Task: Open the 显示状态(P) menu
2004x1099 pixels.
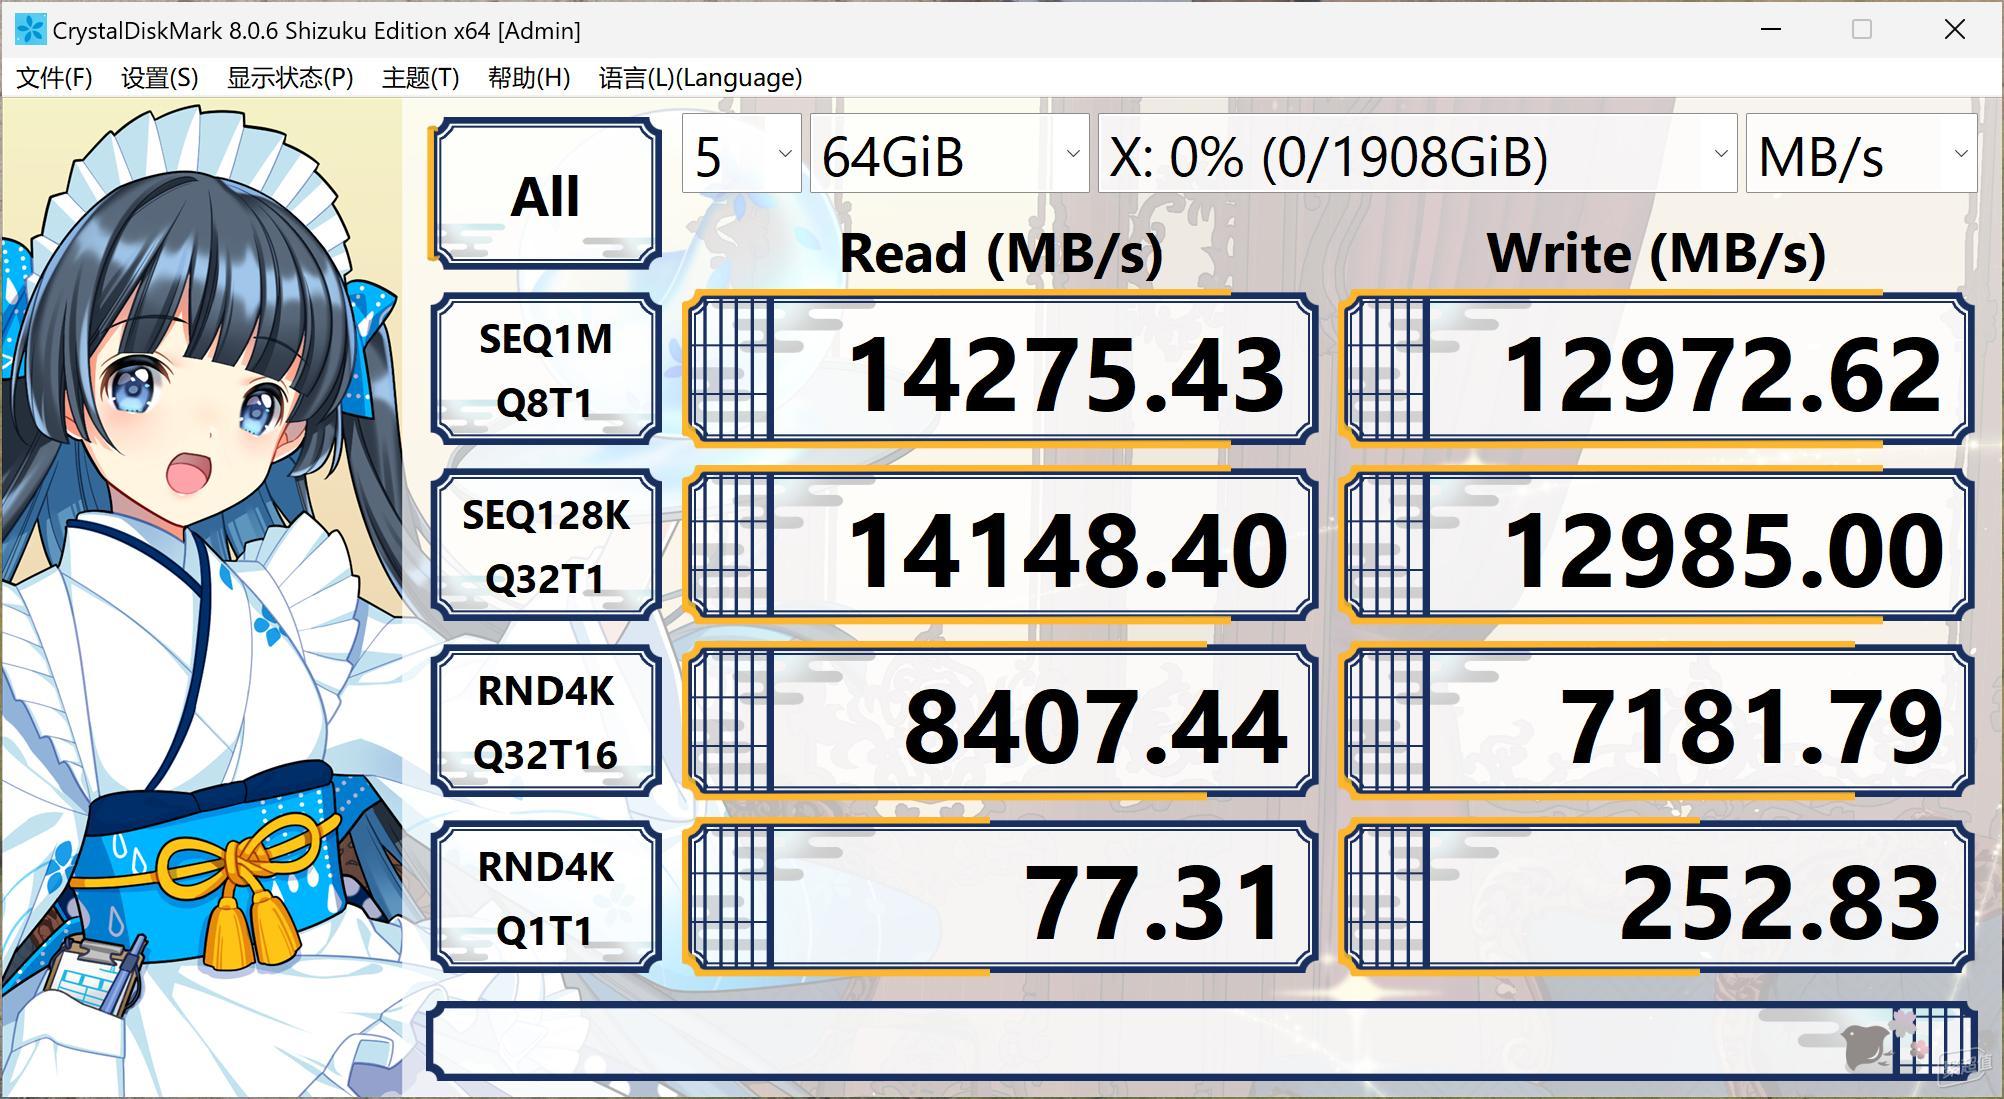Action: (x=290, y=78)
